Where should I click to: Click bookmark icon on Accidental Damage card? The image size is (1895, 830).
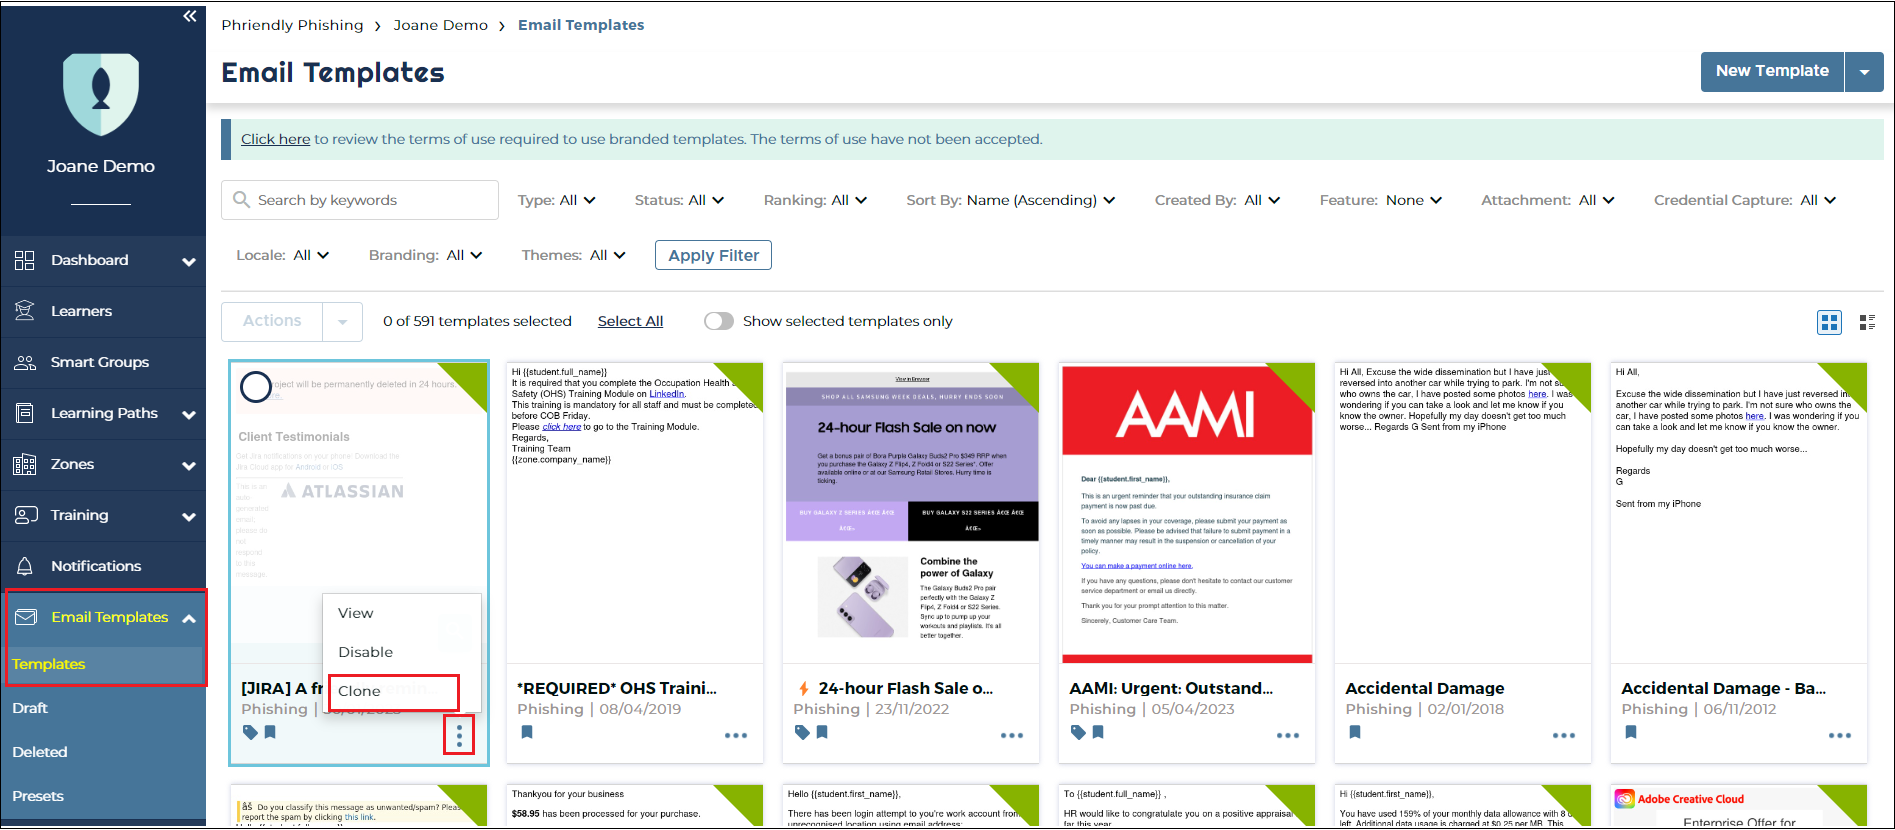(x=1355, y=732)
